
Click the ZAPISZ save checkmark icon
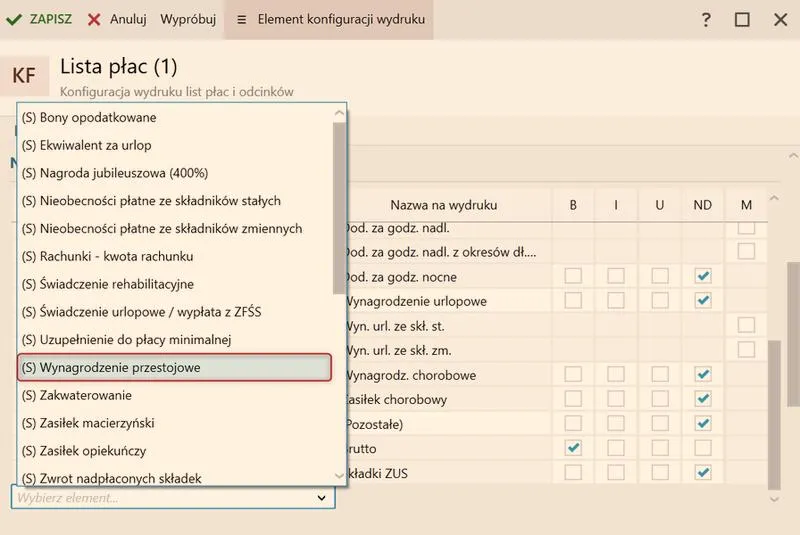(x=15, y=19)
